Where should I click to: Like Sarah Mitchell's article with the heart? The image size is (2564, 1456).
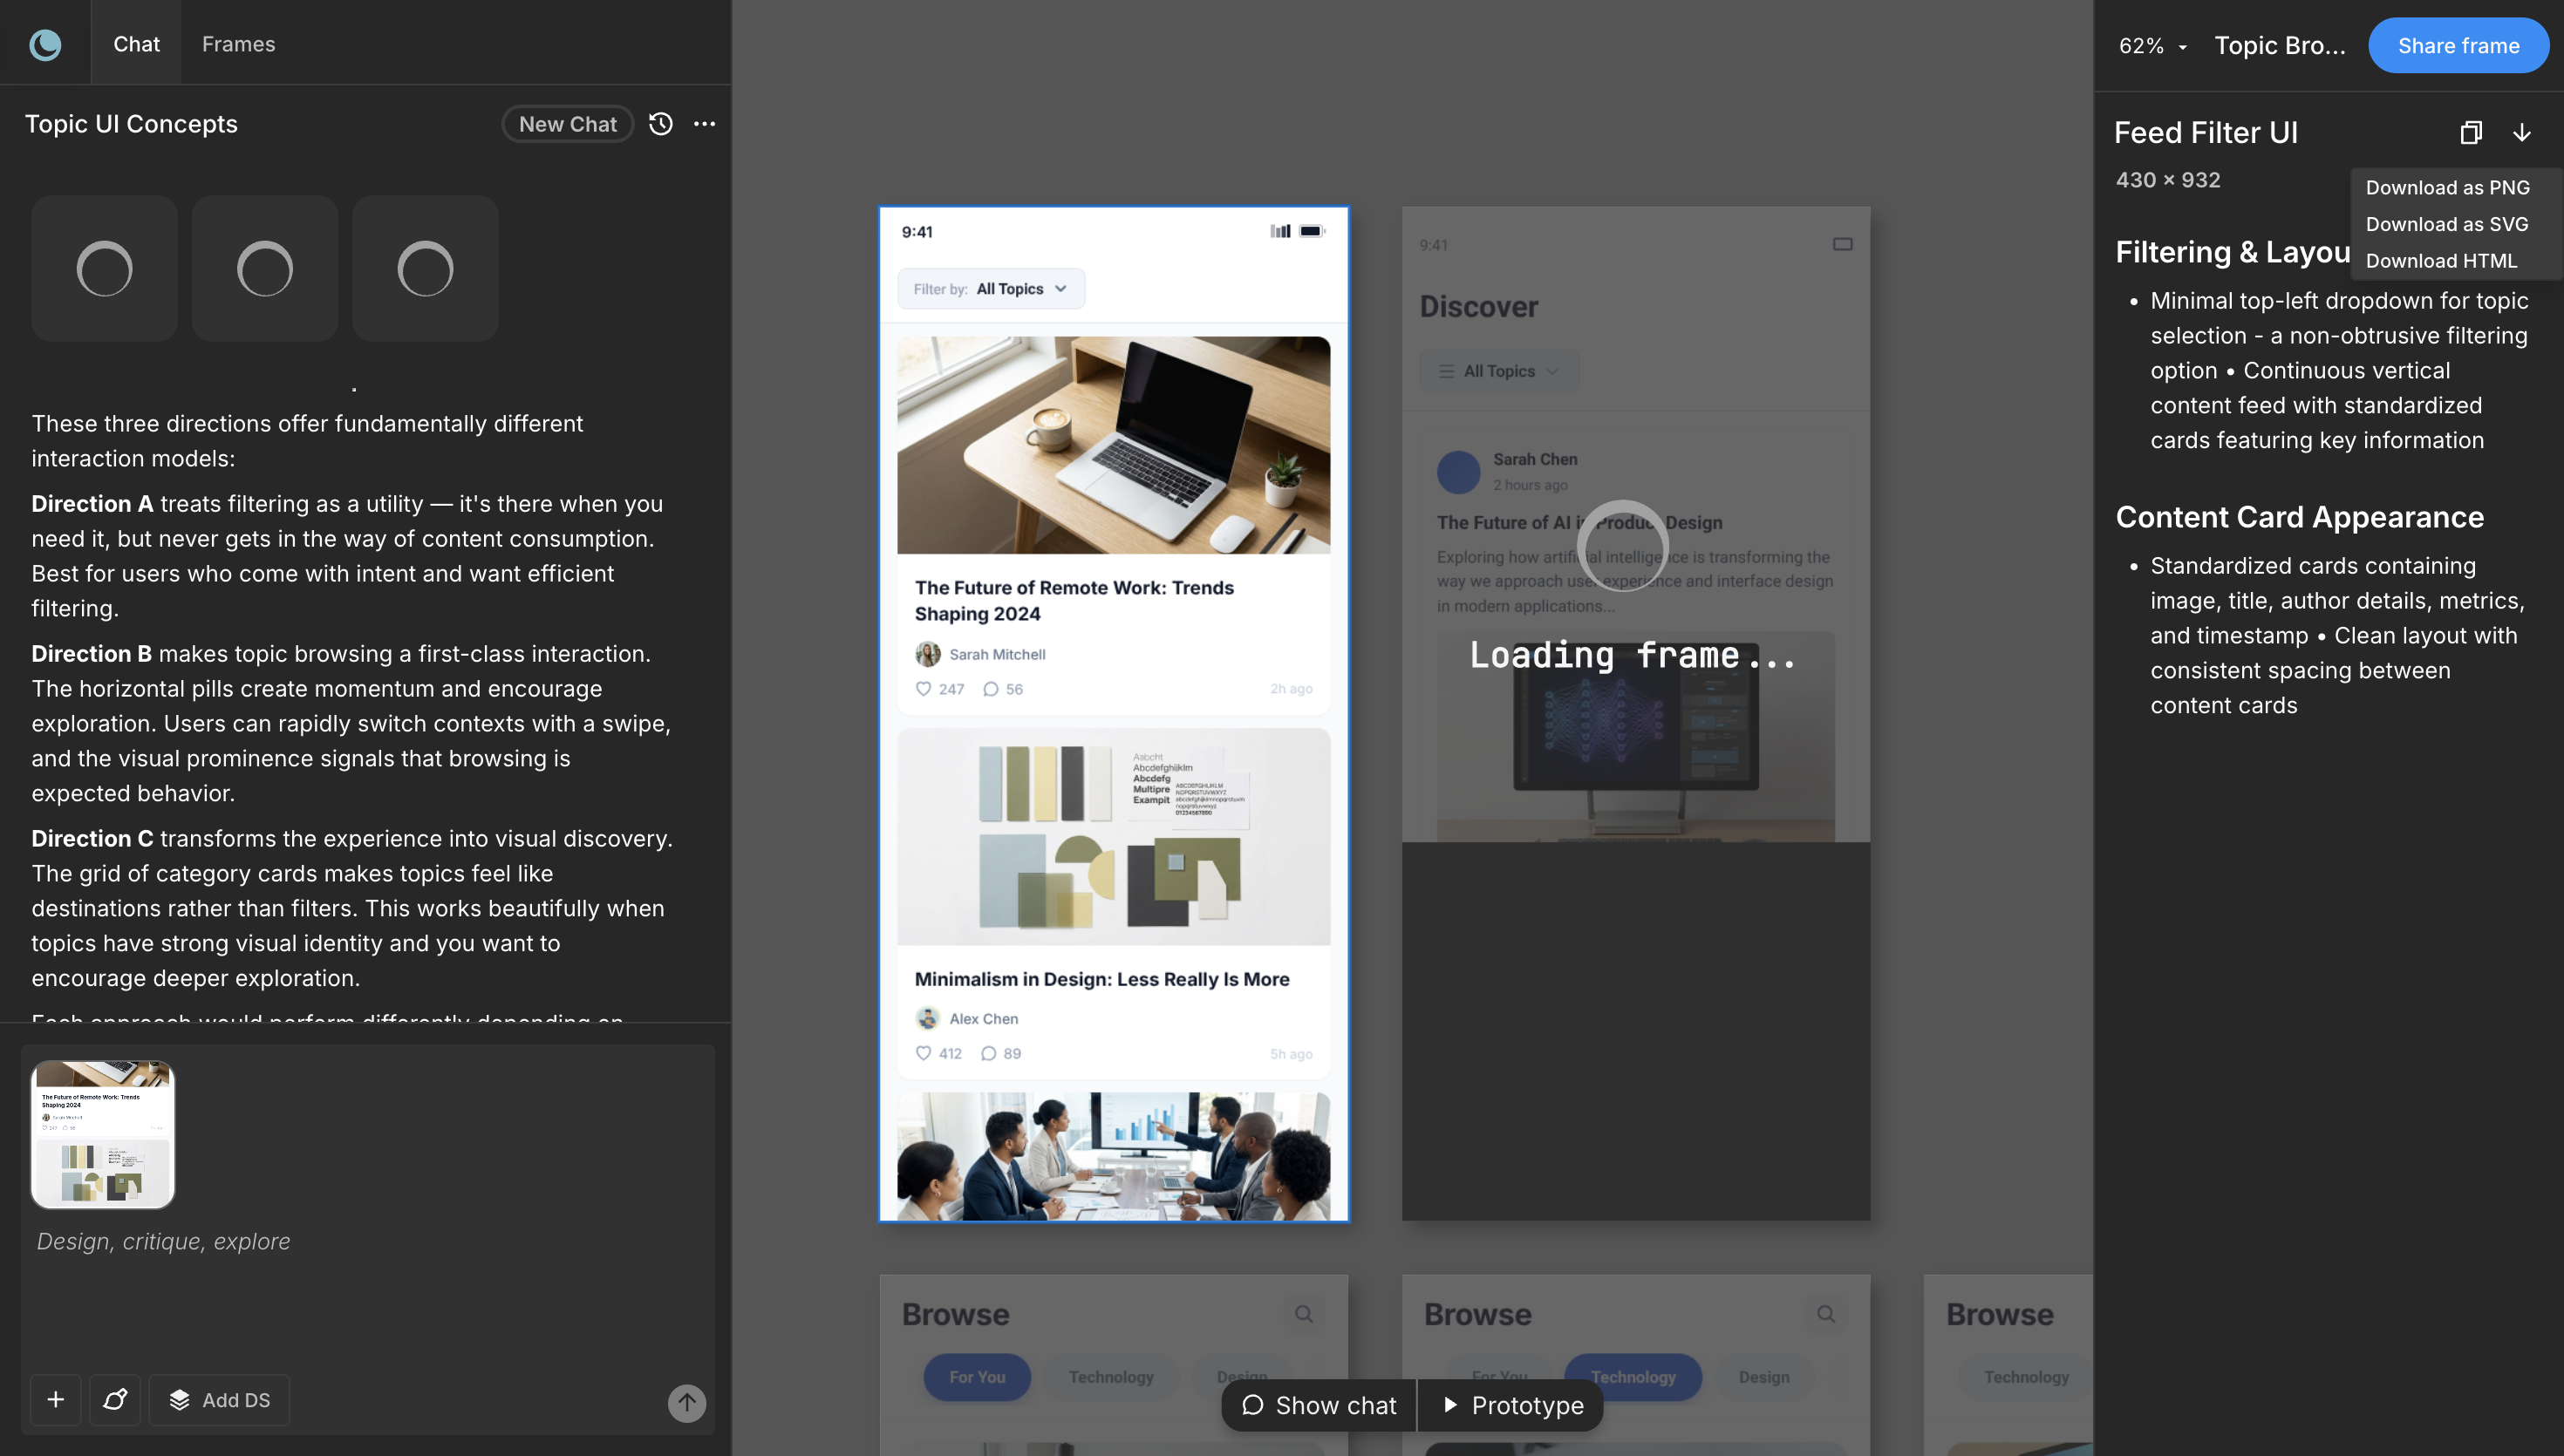924,688
